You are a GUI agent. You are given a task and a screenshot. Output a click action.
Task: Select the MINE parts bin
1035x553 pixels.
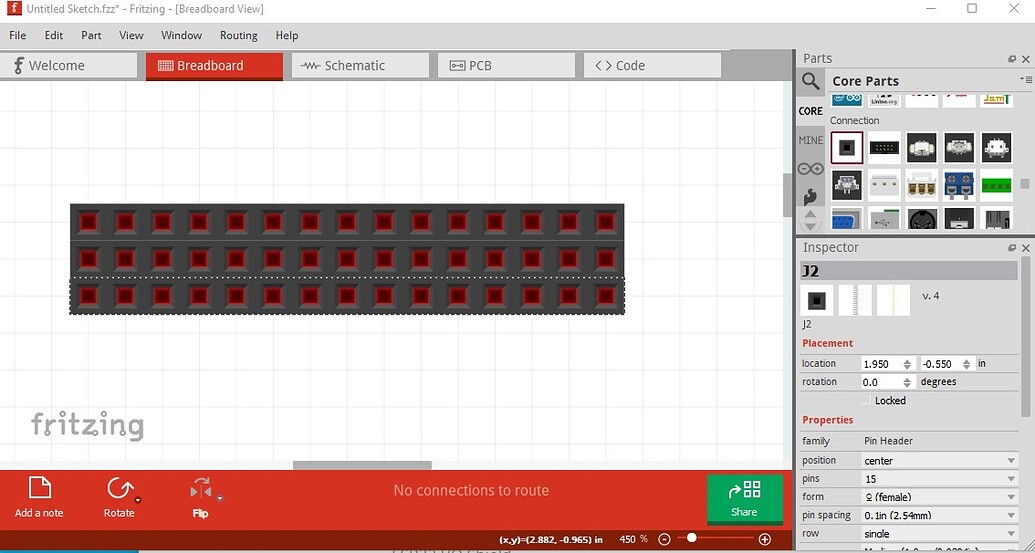pyautogui.click(x=811, y=140)
